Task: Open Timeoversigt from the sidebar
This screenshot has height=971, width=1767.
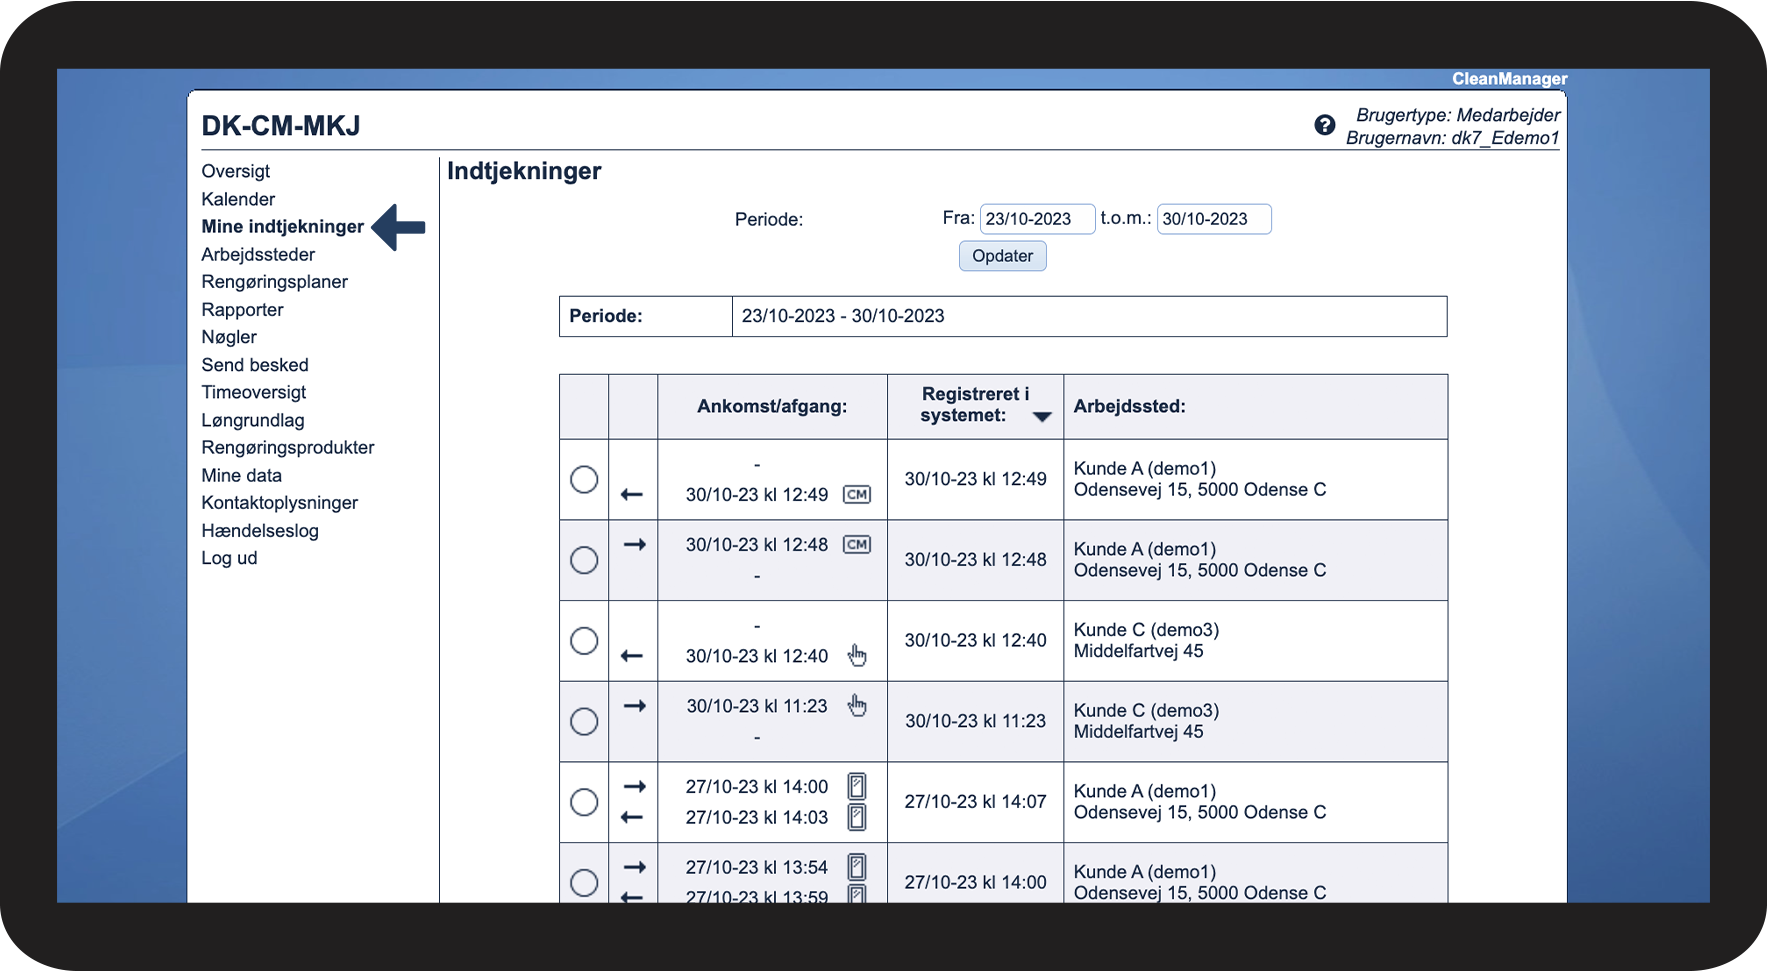Action: 254,392
